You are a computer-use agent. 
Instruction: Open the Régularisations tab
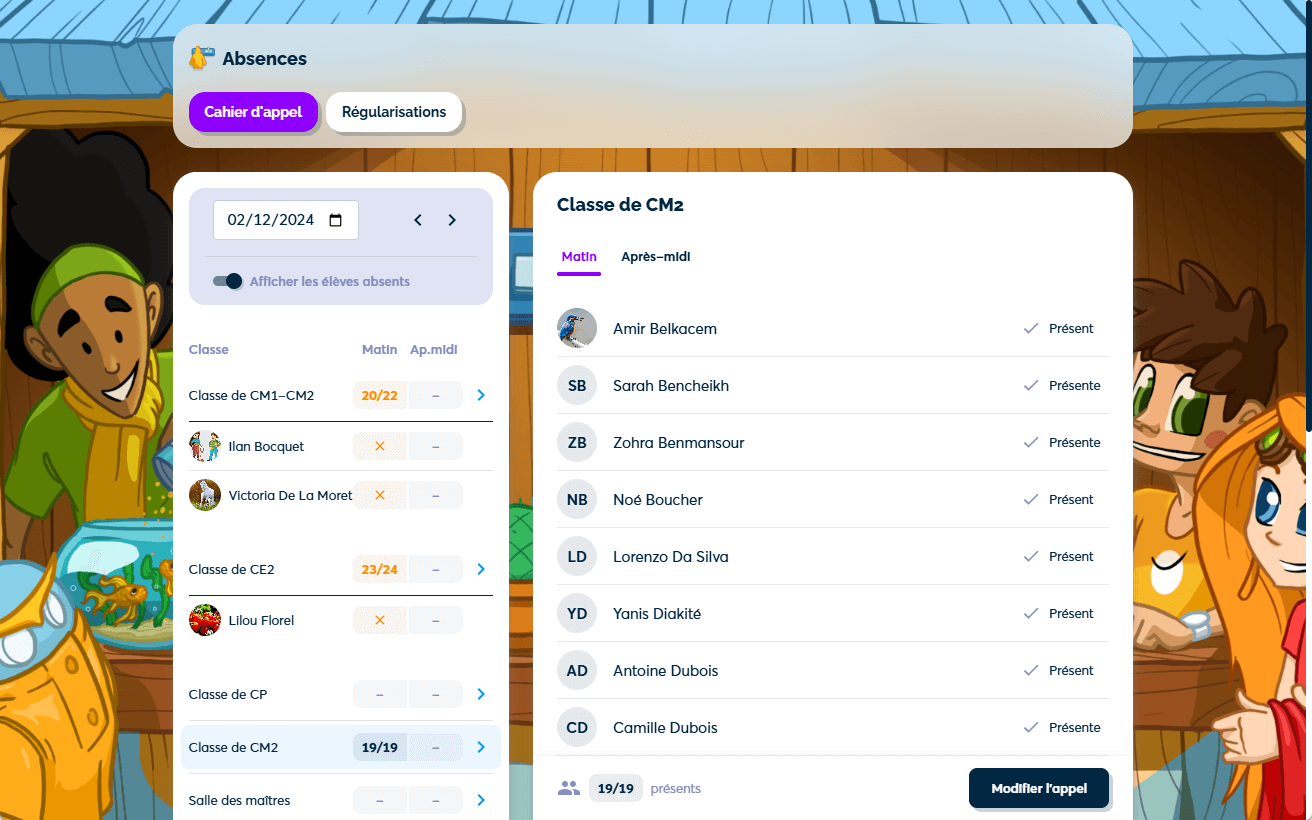click(394, 112)
